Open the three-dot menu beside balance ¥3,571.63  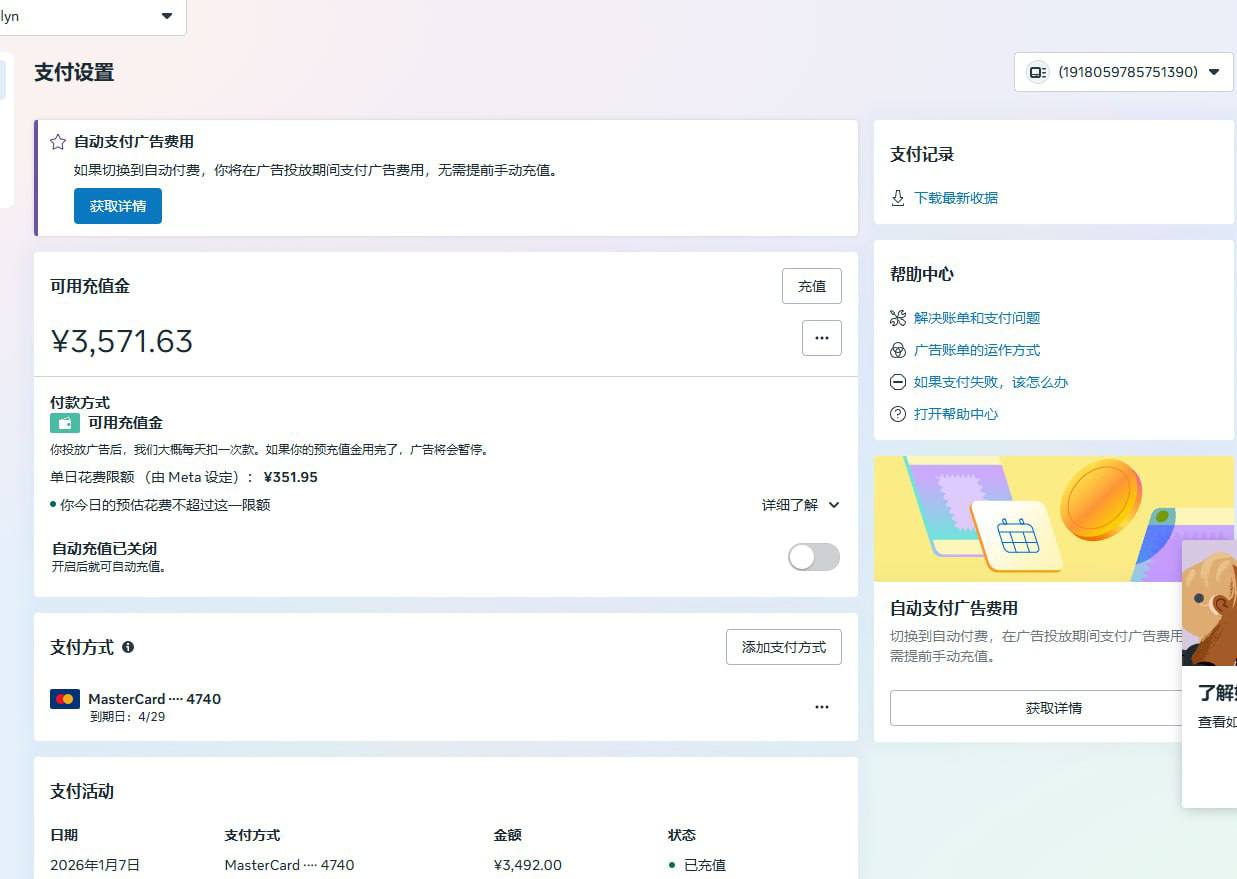[821, 338]
